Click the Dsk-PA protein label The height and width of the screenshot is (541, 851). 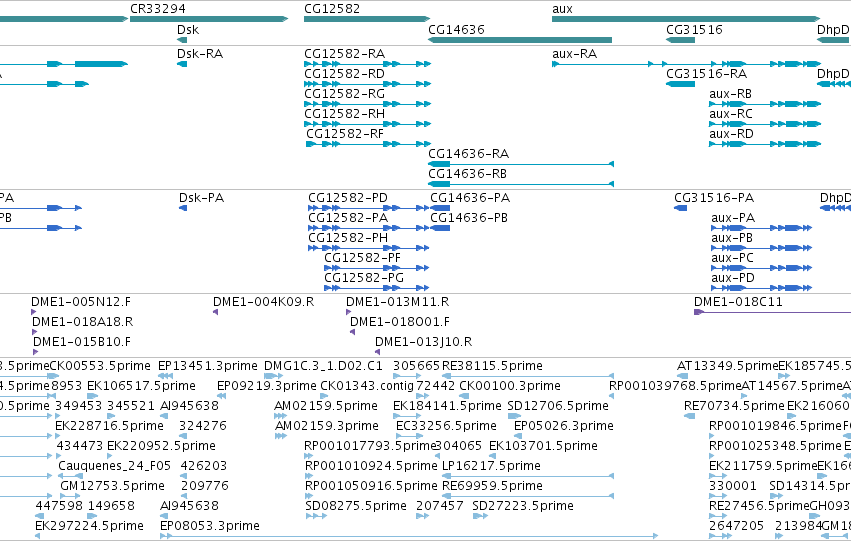pyautogui.click(x=201, y=198)
